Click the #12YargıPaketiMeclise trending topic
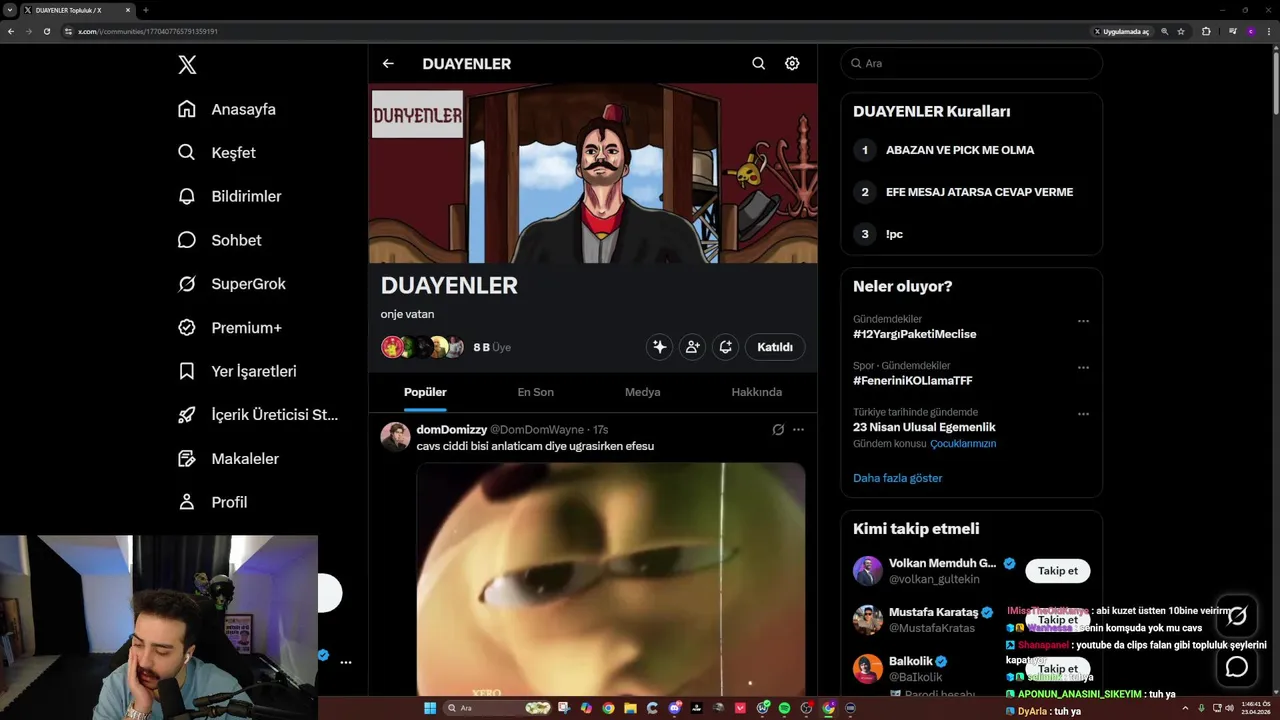 pos(914,334)
